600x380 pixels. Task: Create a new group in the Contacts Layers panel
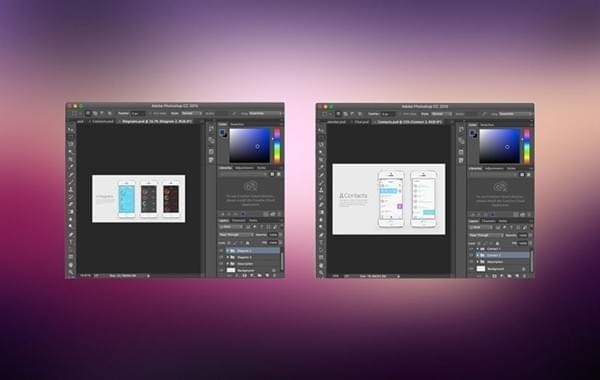click(x=509, y=276)
